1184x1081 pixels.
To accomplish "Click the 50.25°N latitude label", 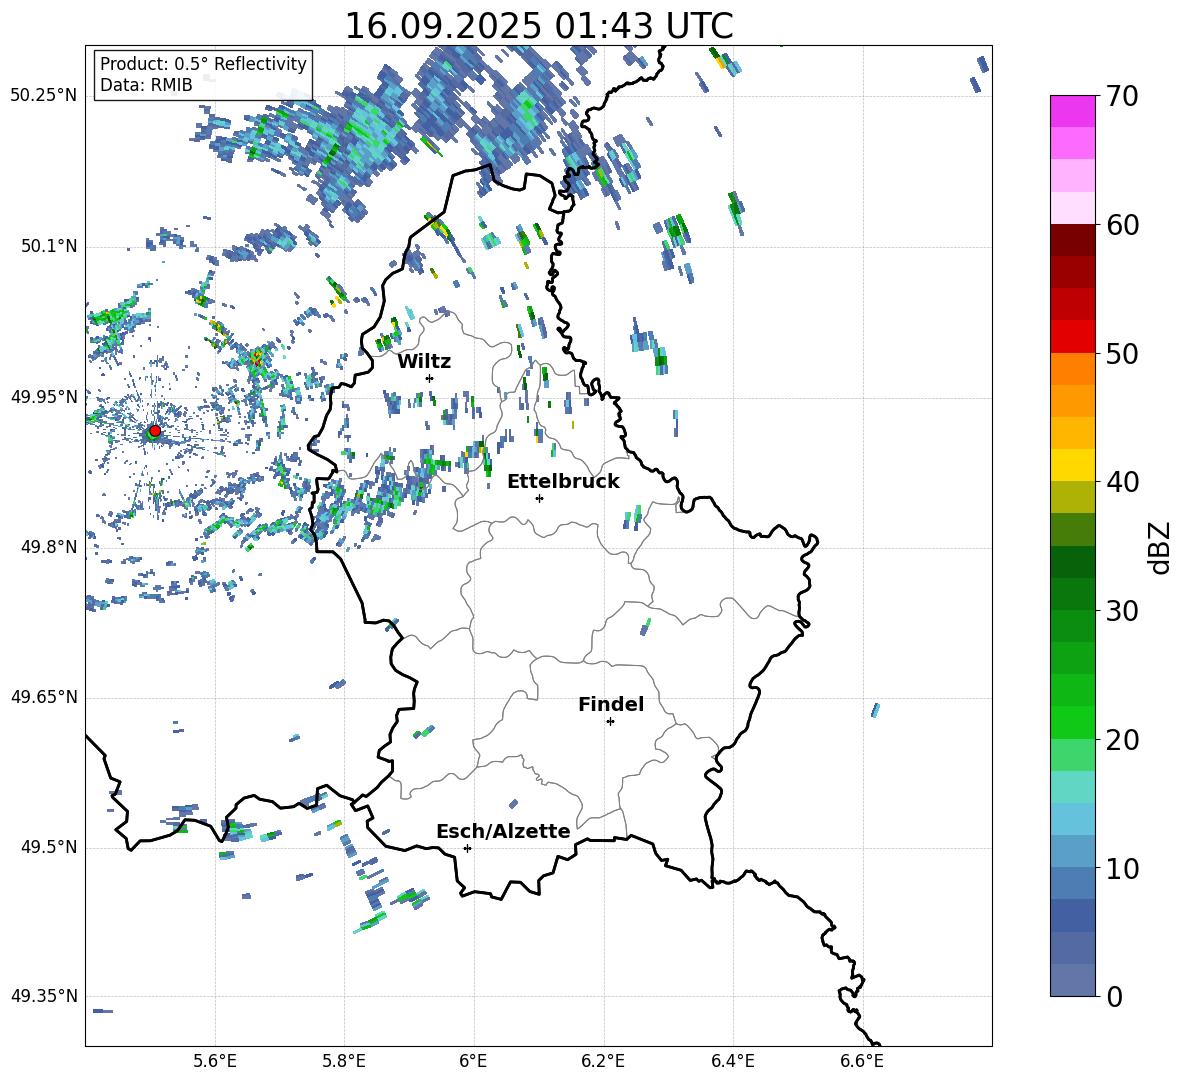I will coord(44,96).
